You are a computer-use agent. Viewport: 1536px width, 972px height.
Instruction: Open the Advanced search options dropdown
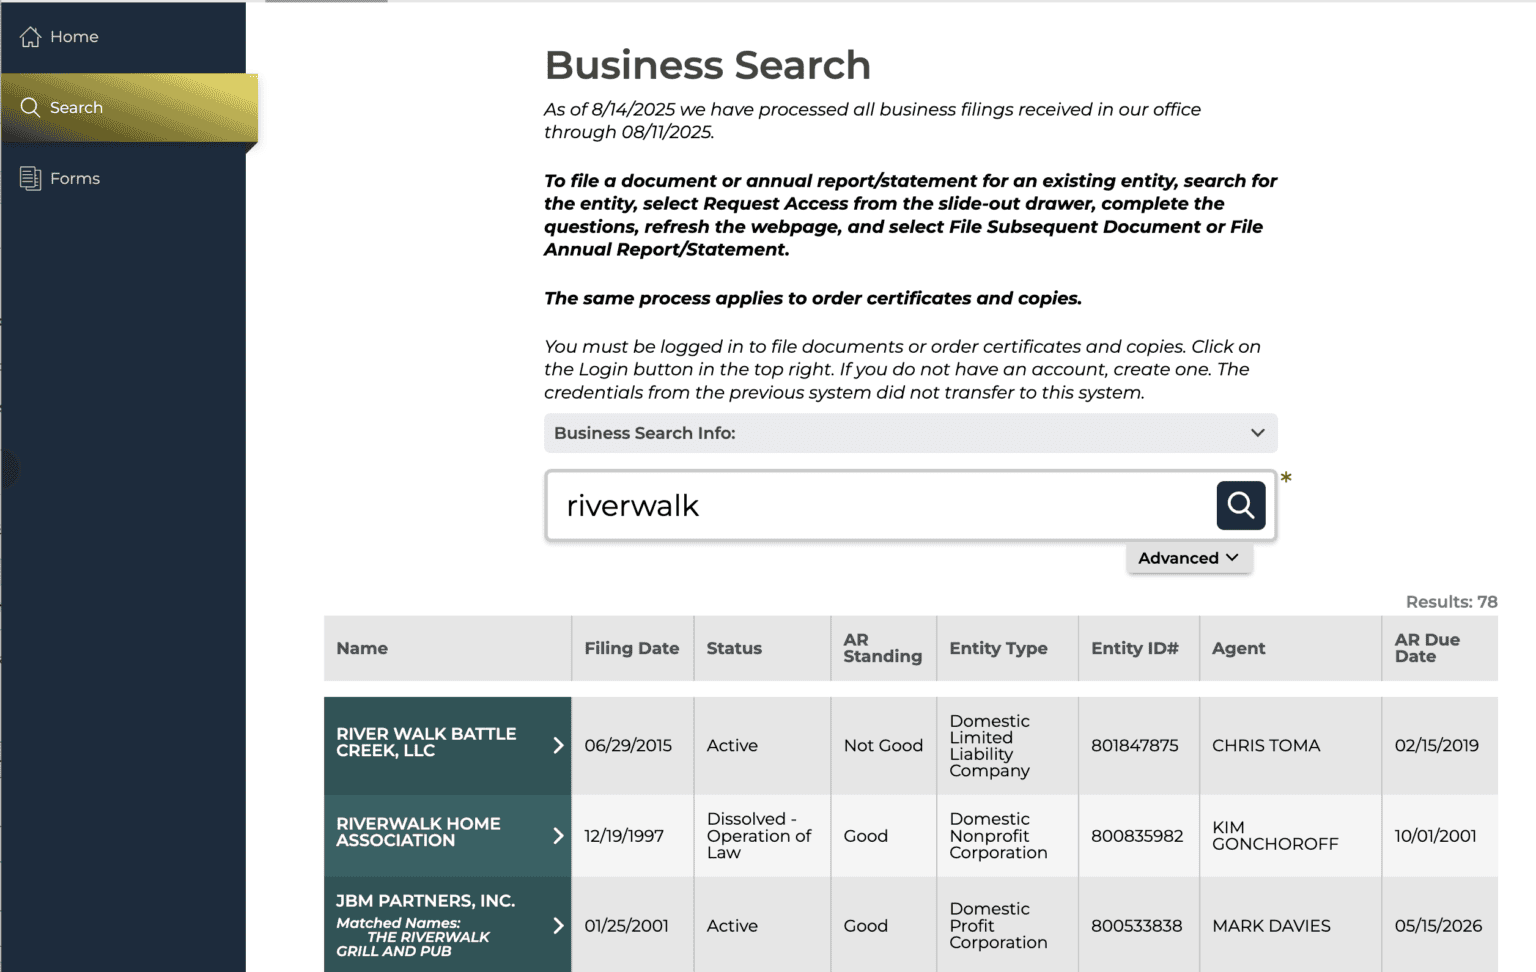(1188, 558)
